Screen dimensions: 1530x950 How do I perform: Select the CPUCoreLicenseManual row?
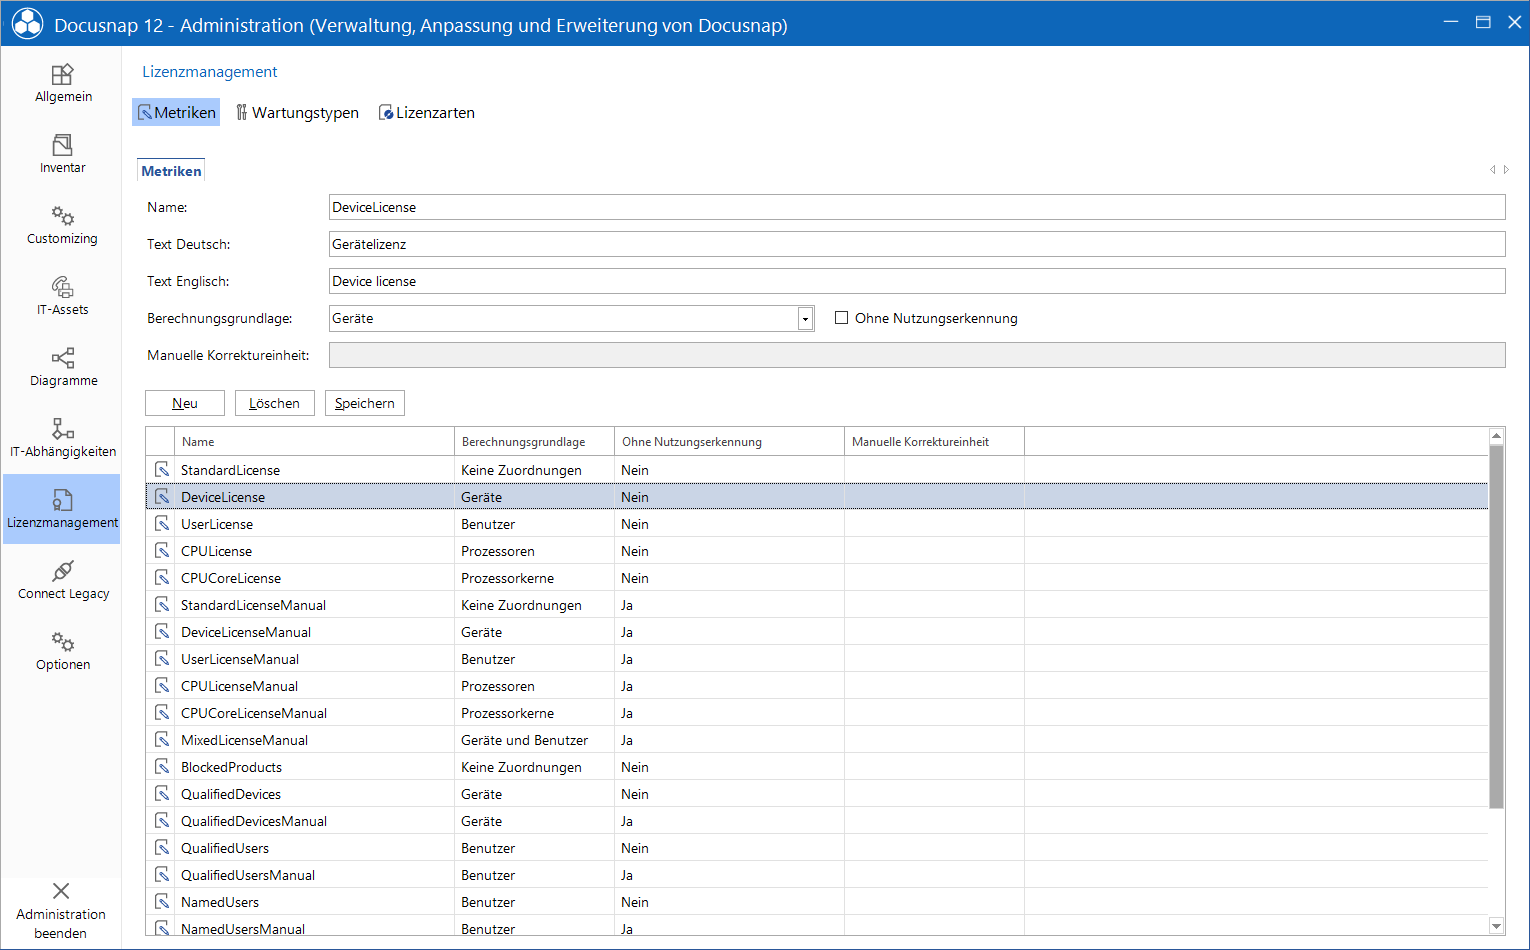point(816,712)
